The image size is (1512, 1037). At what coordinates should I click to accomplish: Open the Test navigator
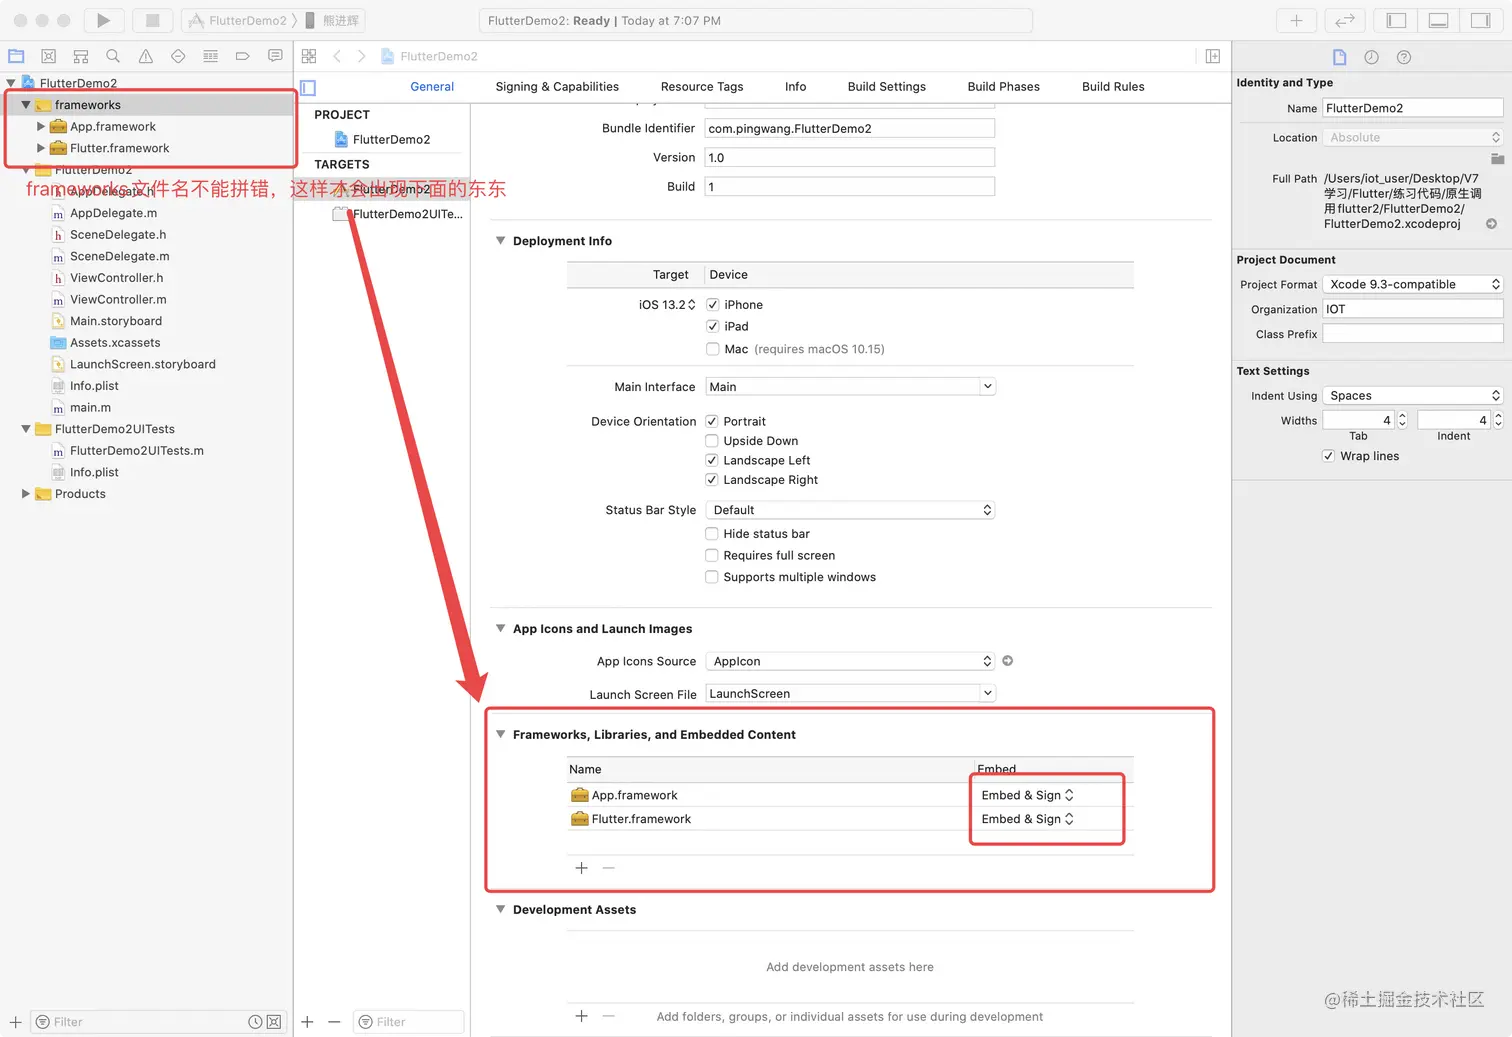pyautogui.click(x=178, y=56)
